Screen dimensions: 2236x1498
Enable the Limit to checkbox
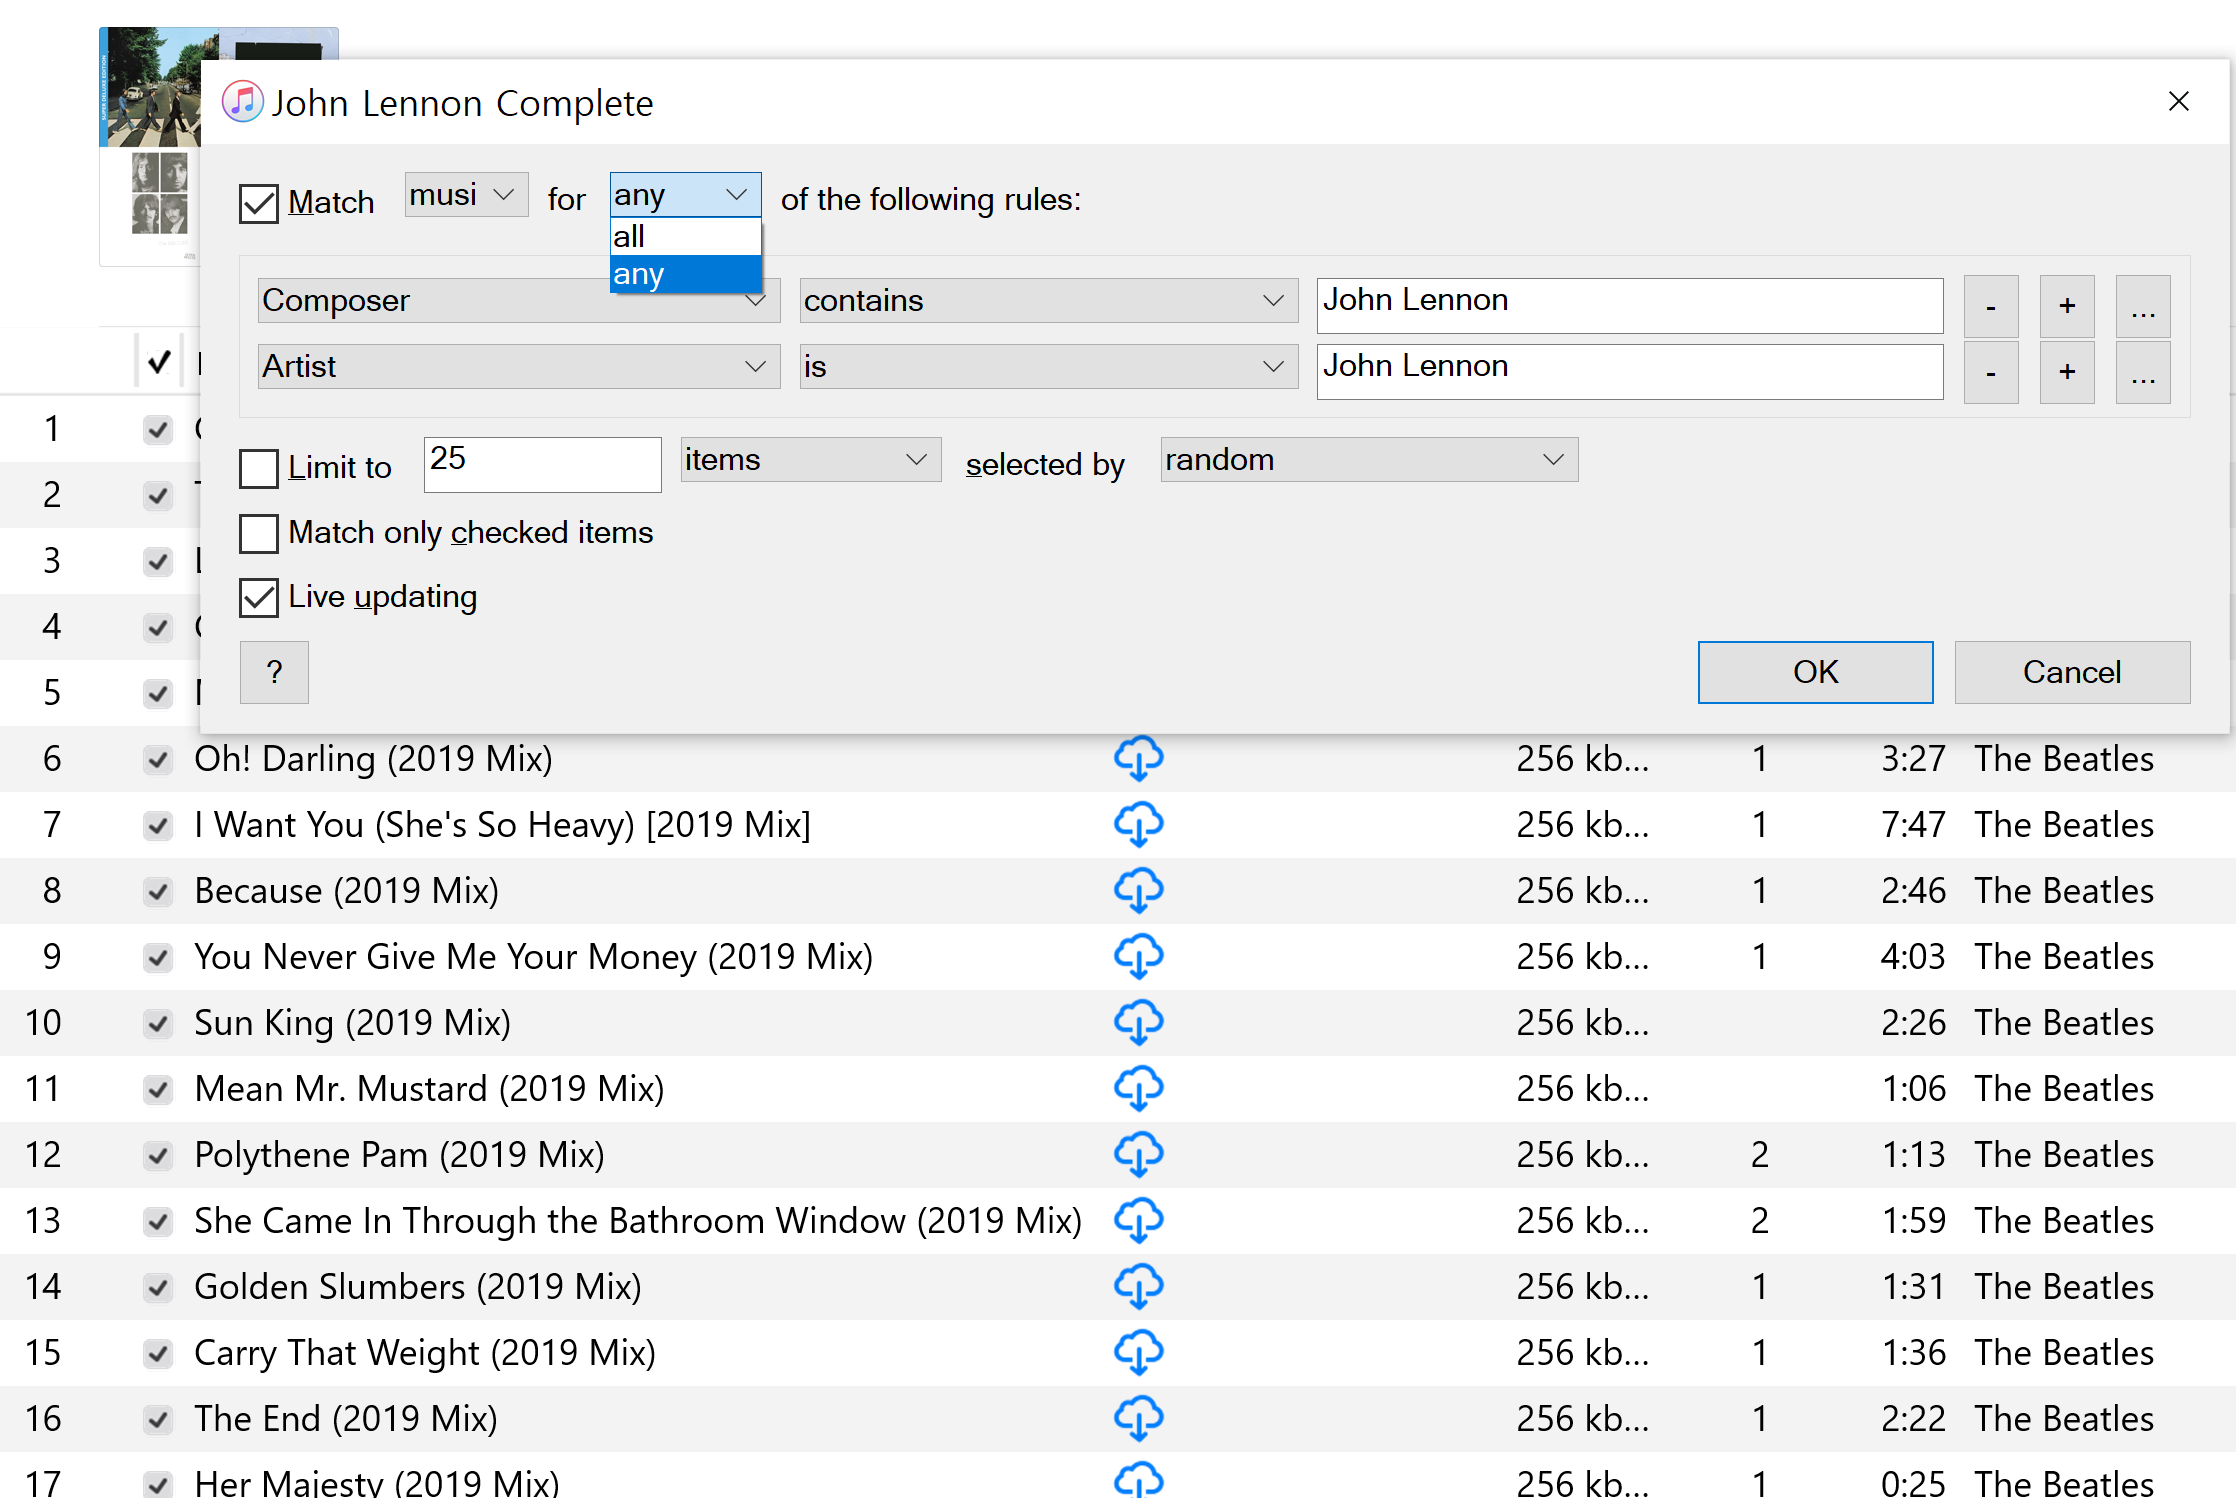point(259,468)
